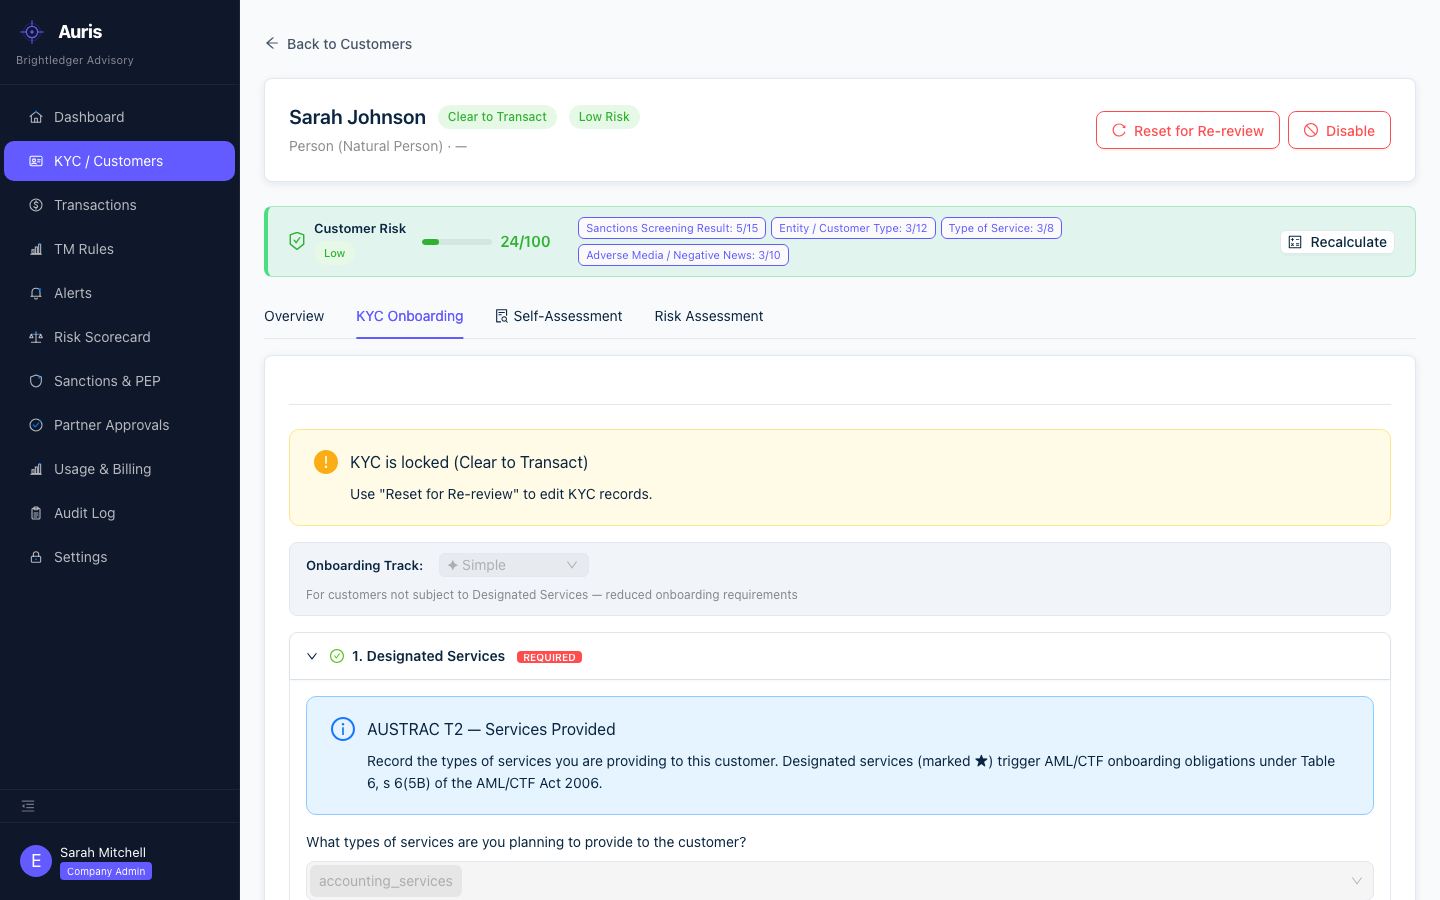The image size is (1440, 900).
Task: Click the Clear to Transact status badge
Action: click(x=497, y=117)
